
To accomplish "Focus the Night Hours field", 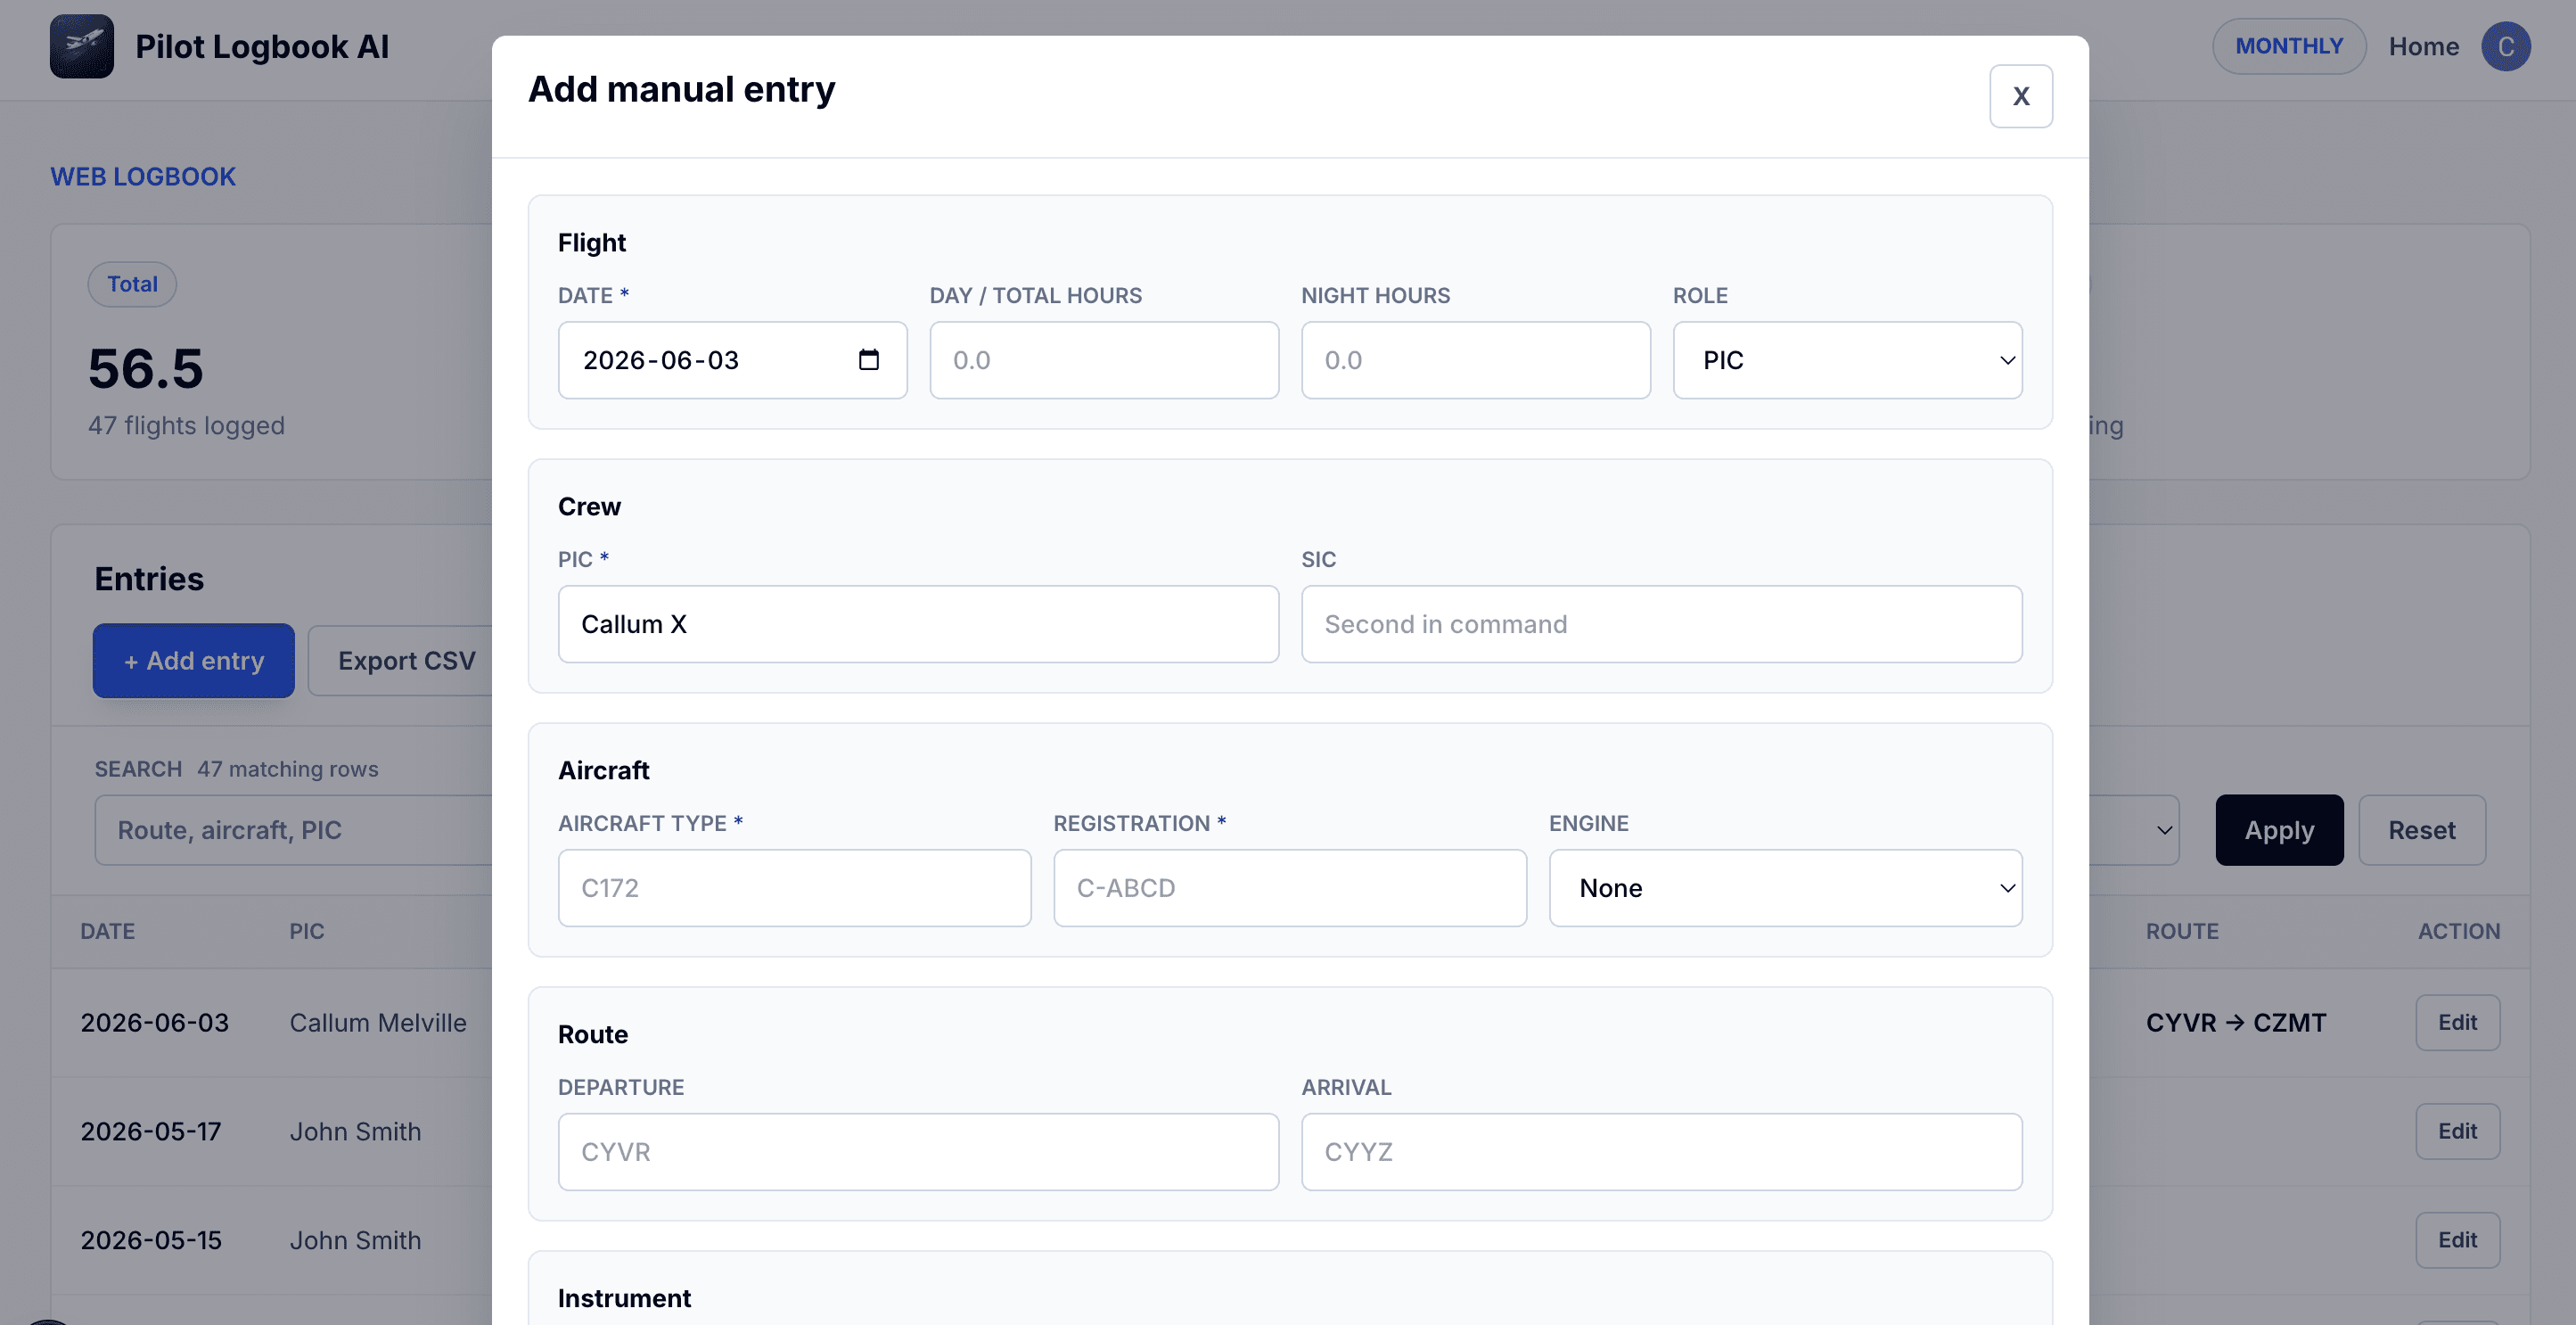I will 1475,360.
